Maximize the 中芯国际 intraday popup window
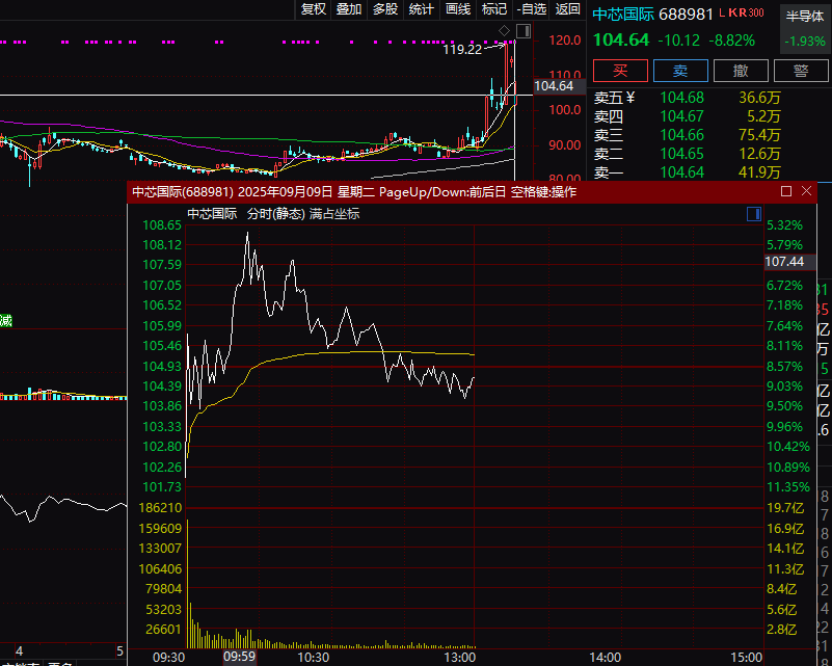 click(786, 191)
